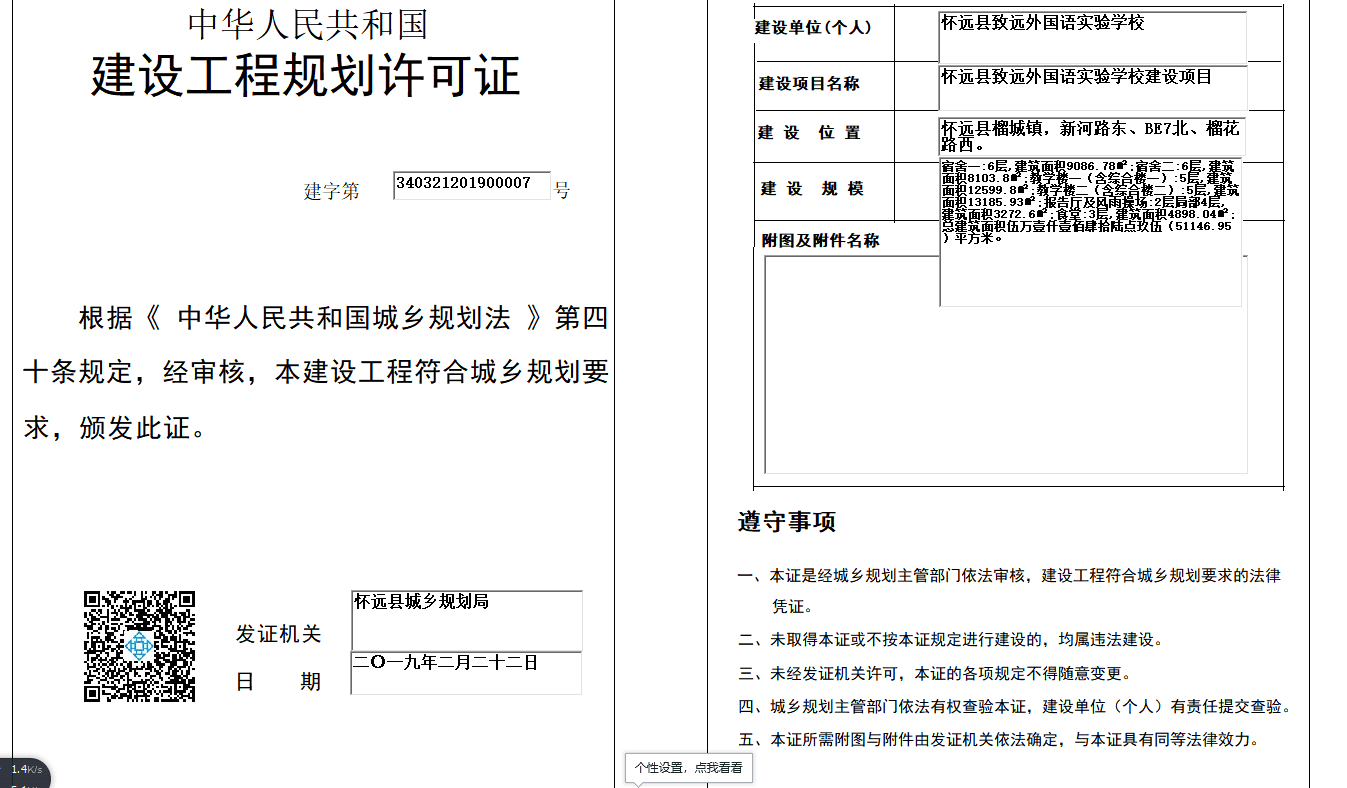Click the label 建设规模
The height and width of the screenshot is (788, 1347).
tap(812, 189)
